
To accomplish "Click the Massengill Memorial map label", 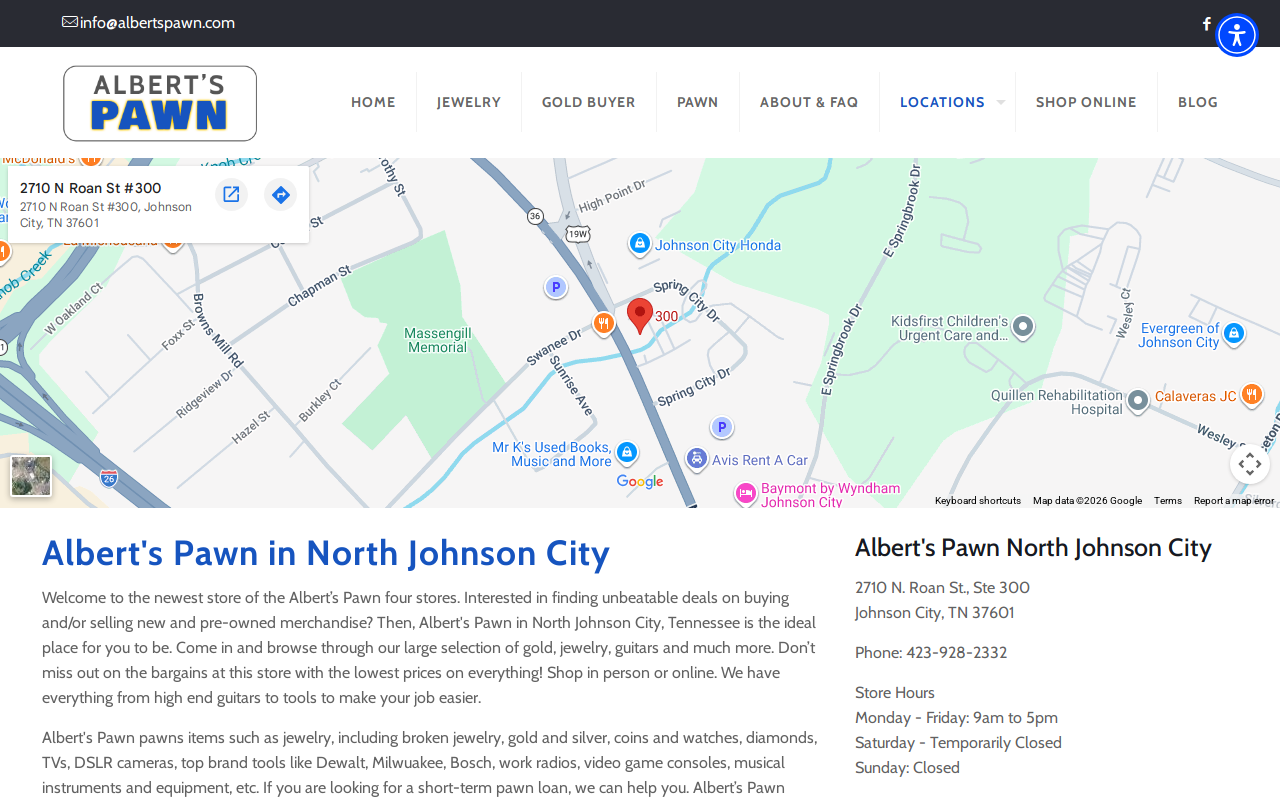I will pyautogui.click(x=437, y=340).
